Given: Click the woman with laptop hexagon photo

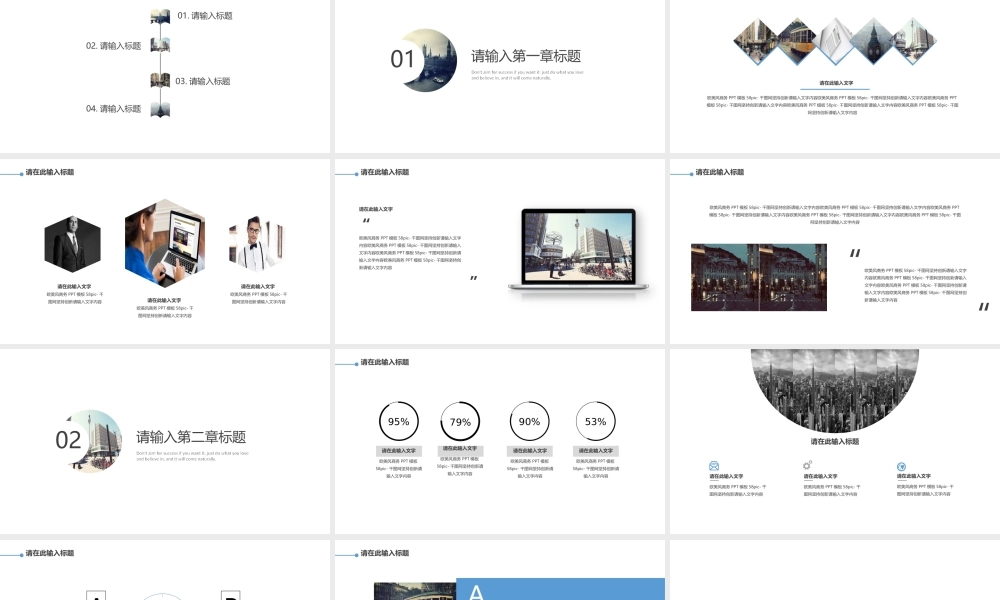Looking at the screenshot, I should 165,244.
